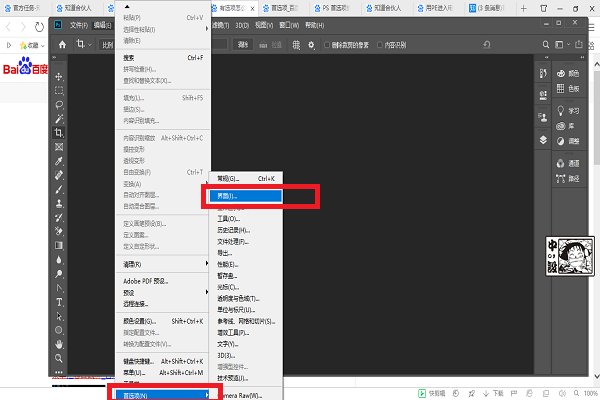Open the 路径 (Paths) panel
The width and height of the screenshot is (600, 400).
tap(568, 178)
